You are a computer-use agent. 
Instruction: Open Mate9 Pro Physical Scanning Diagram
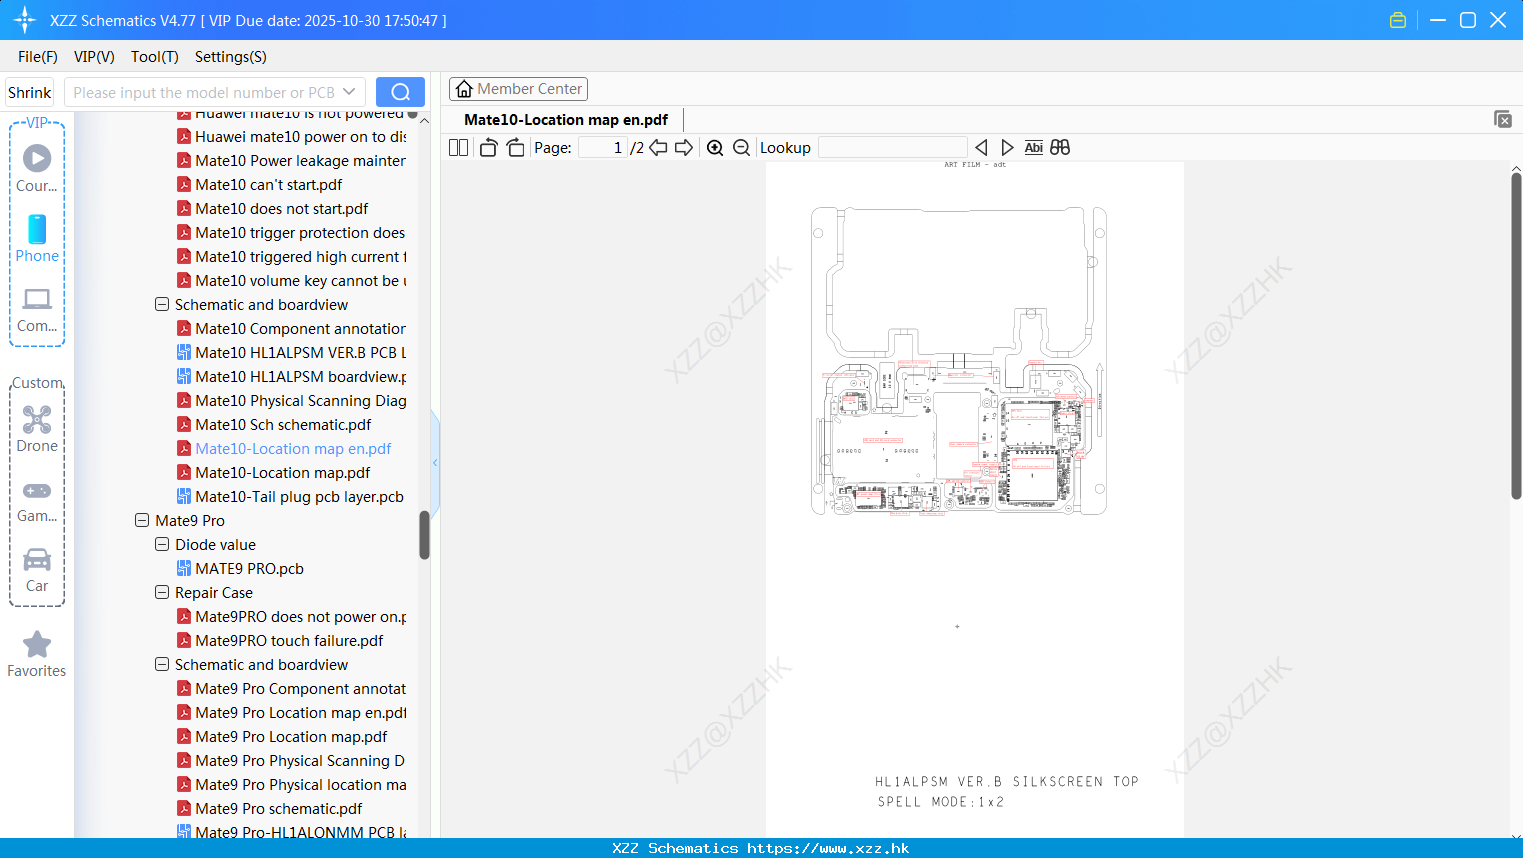(291, 760)
